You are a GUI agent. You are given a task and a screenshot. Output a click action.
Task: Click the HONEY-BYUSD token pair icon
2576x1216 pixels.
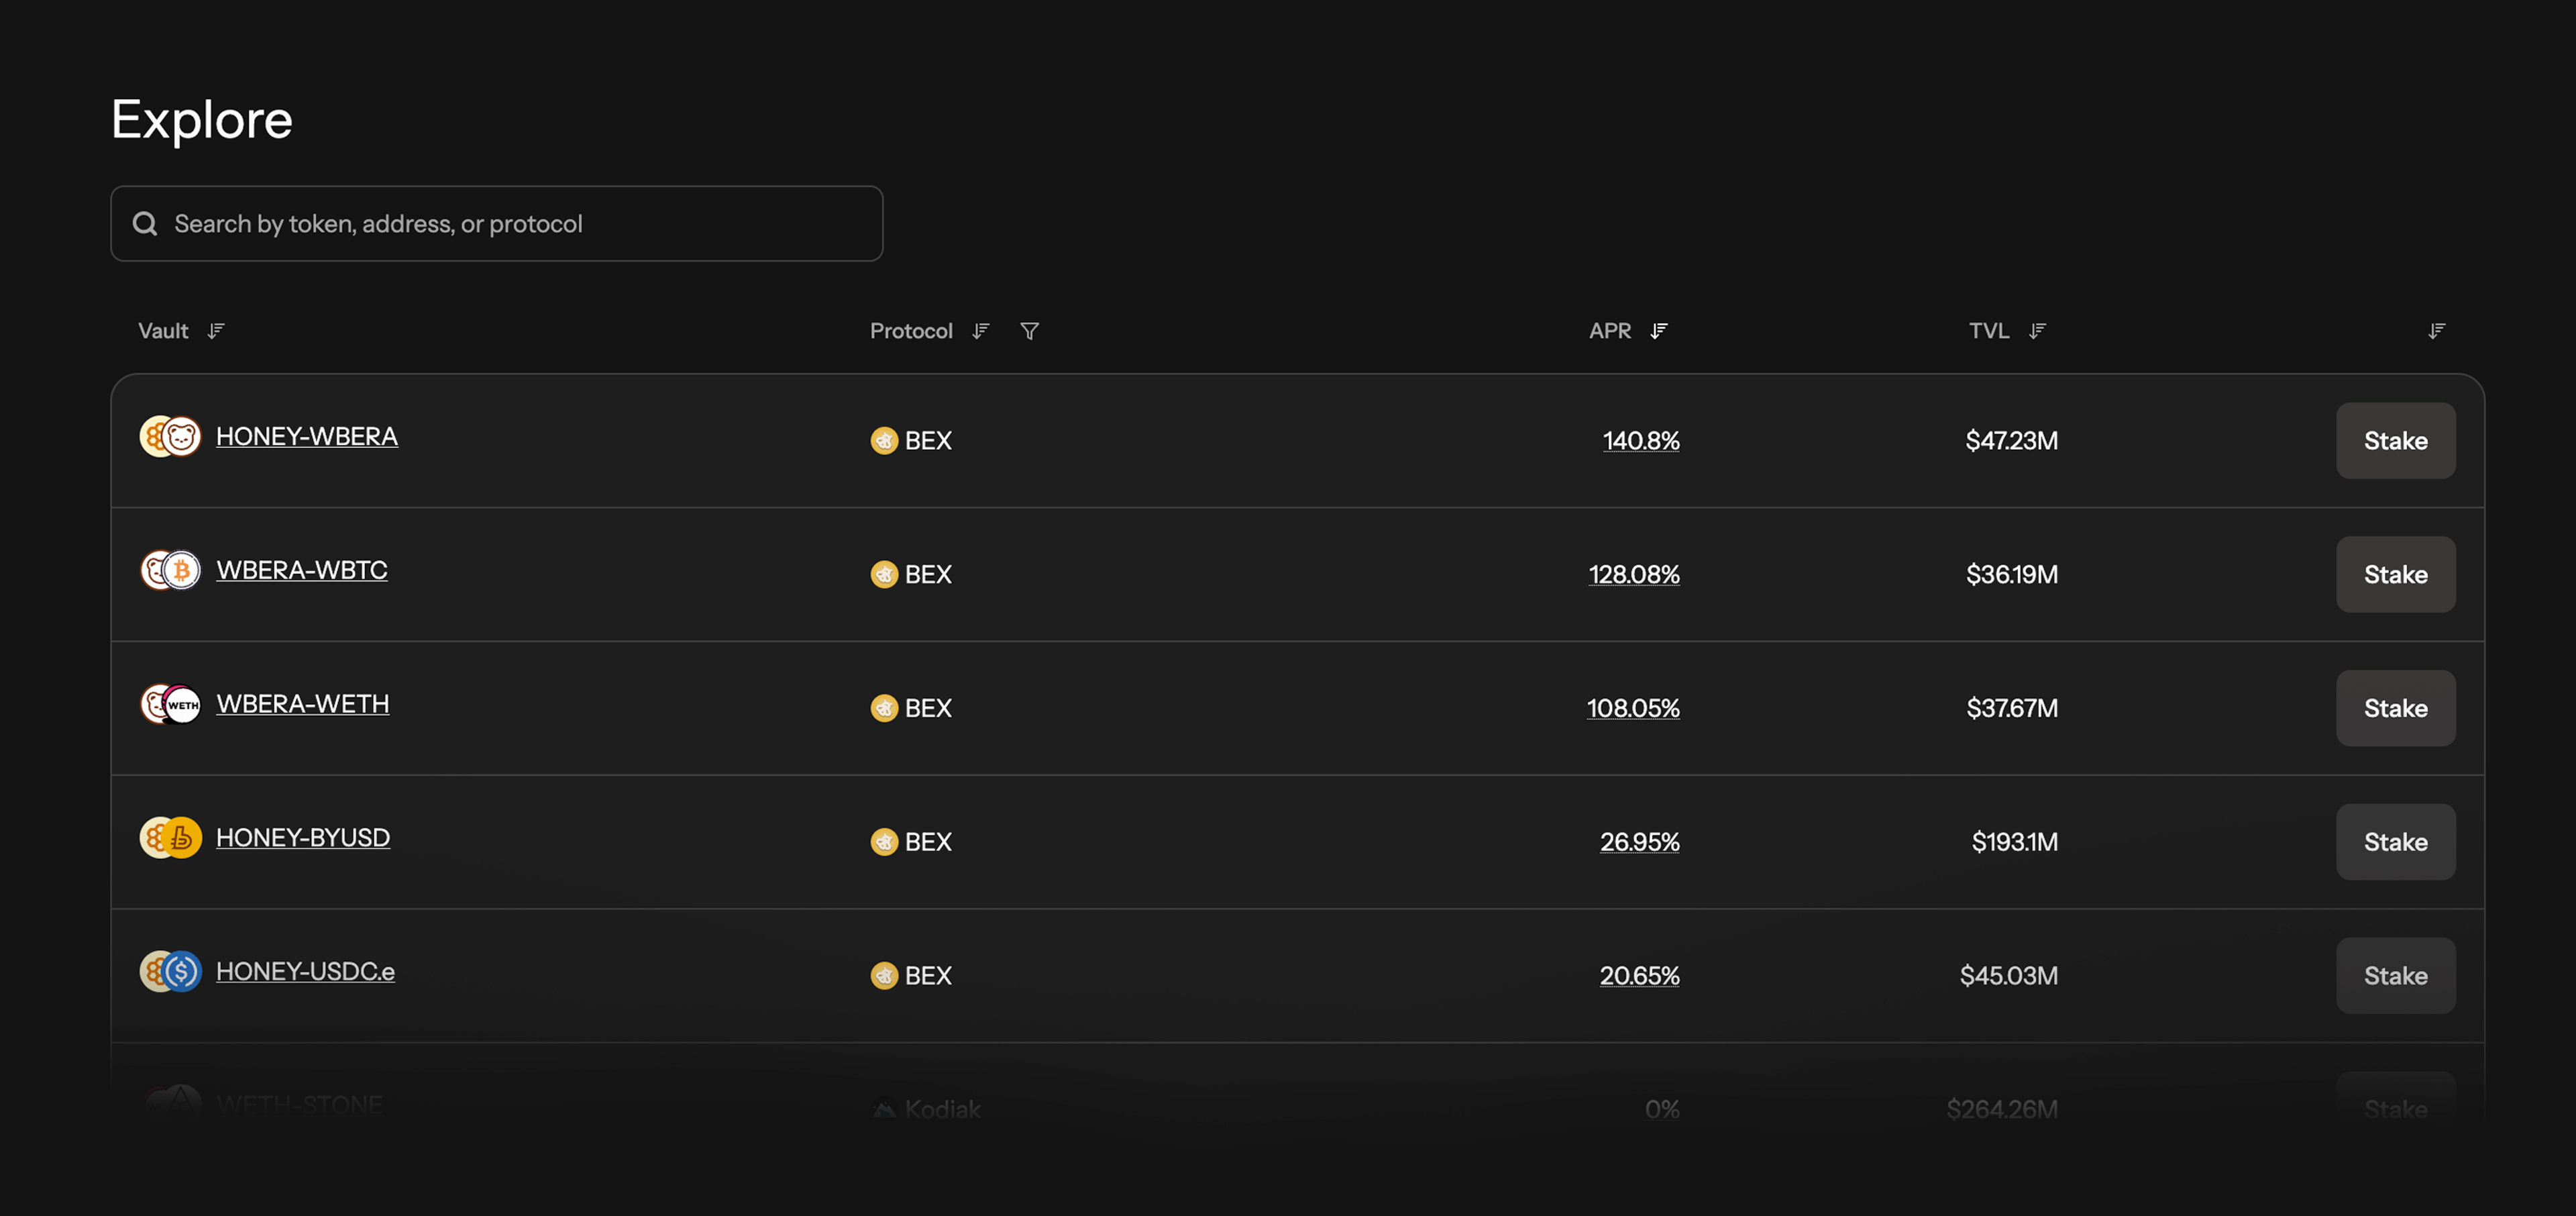point(170,838)
